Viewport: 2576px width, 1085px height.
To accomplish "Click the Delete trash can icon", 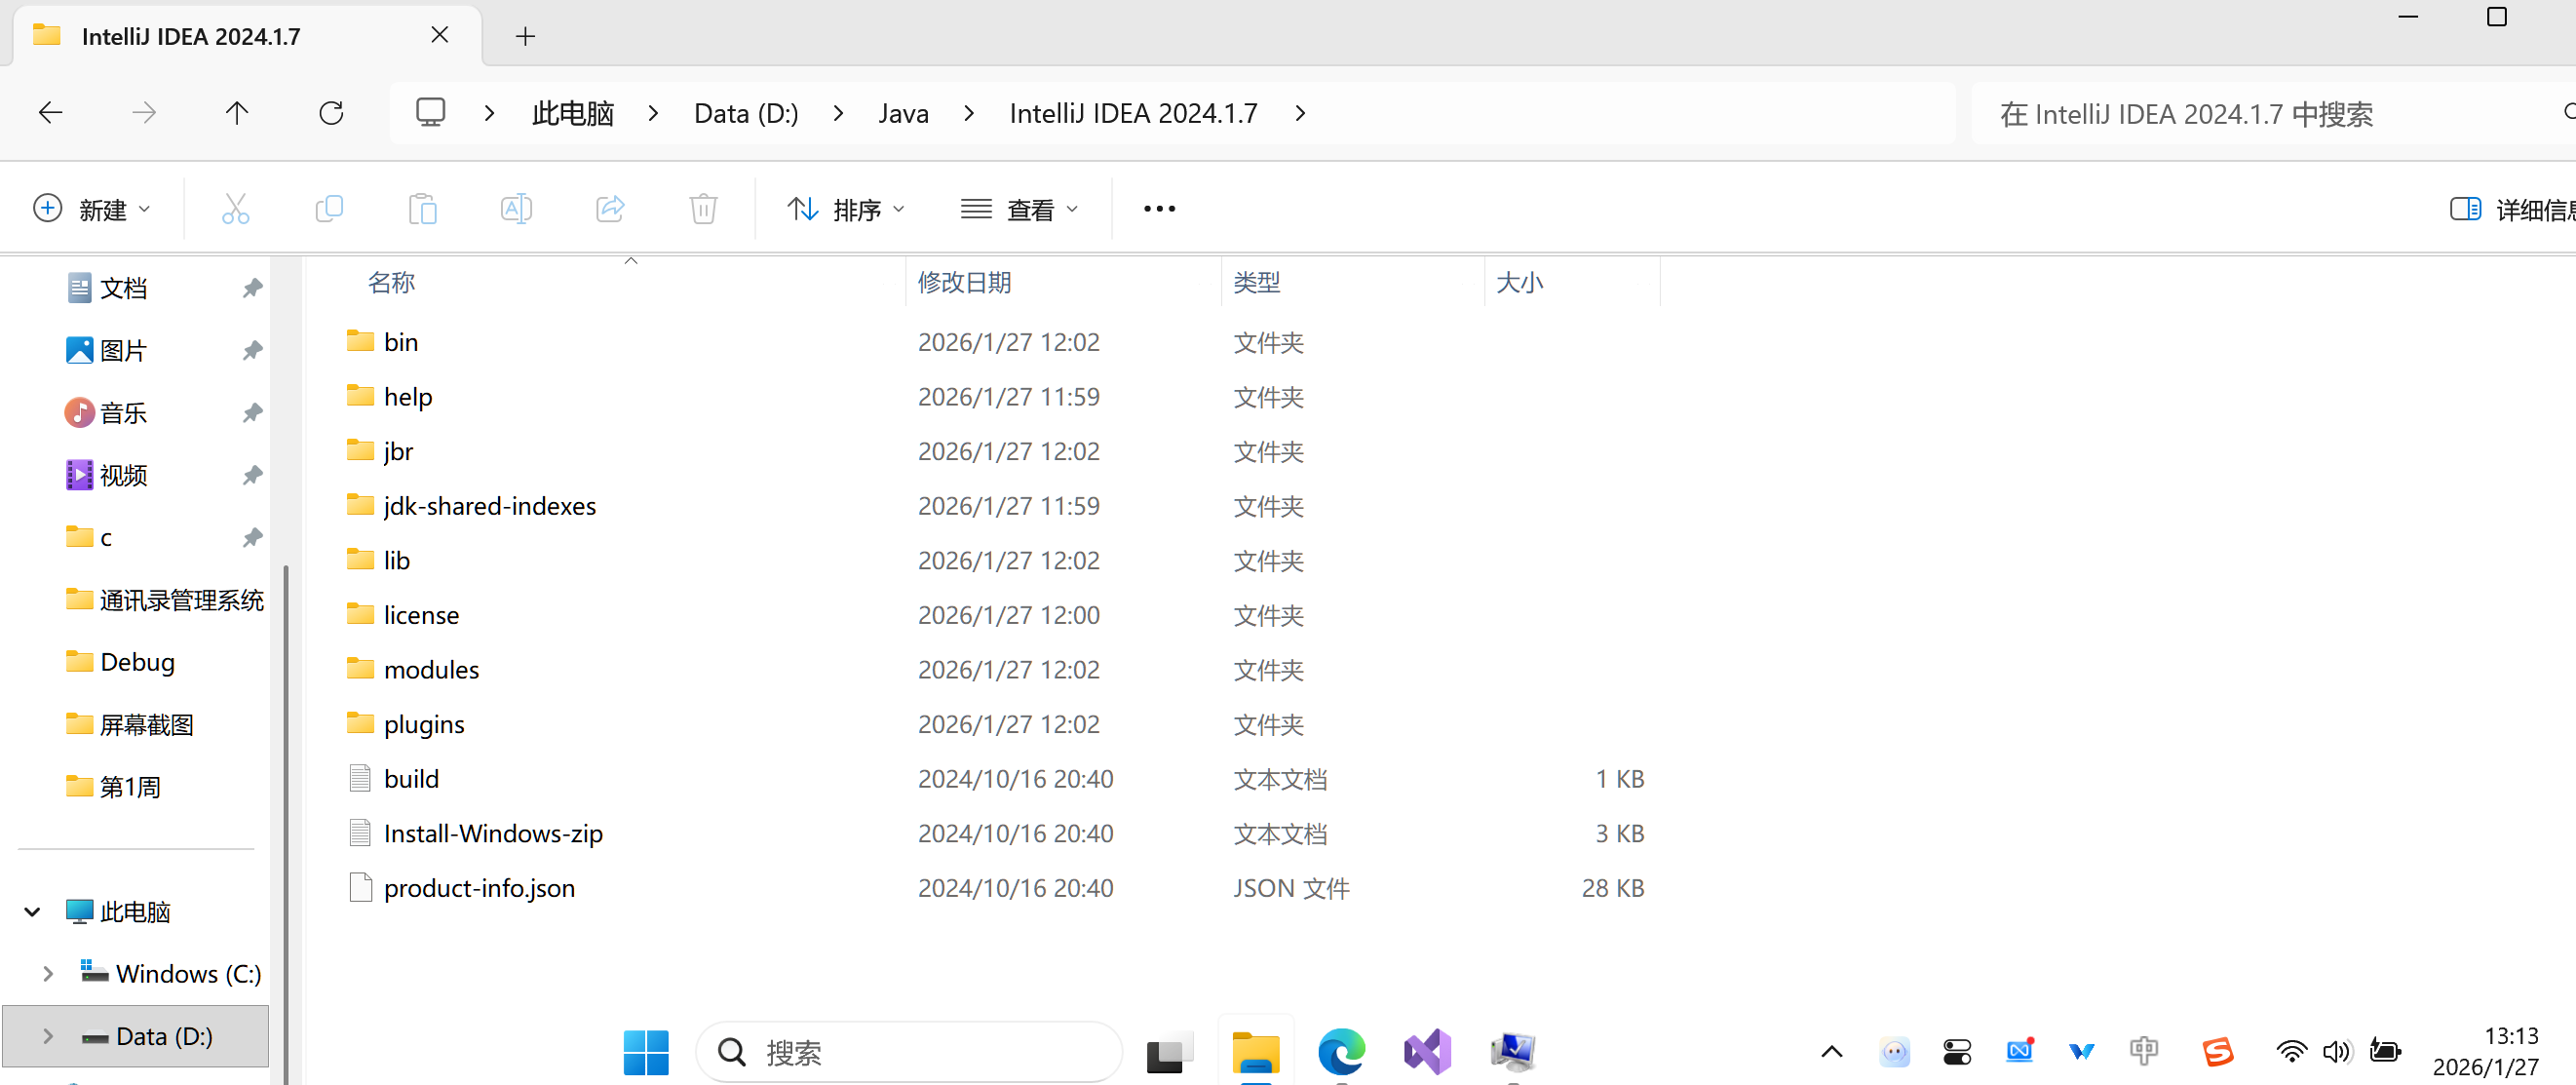I will coord(703,209).
